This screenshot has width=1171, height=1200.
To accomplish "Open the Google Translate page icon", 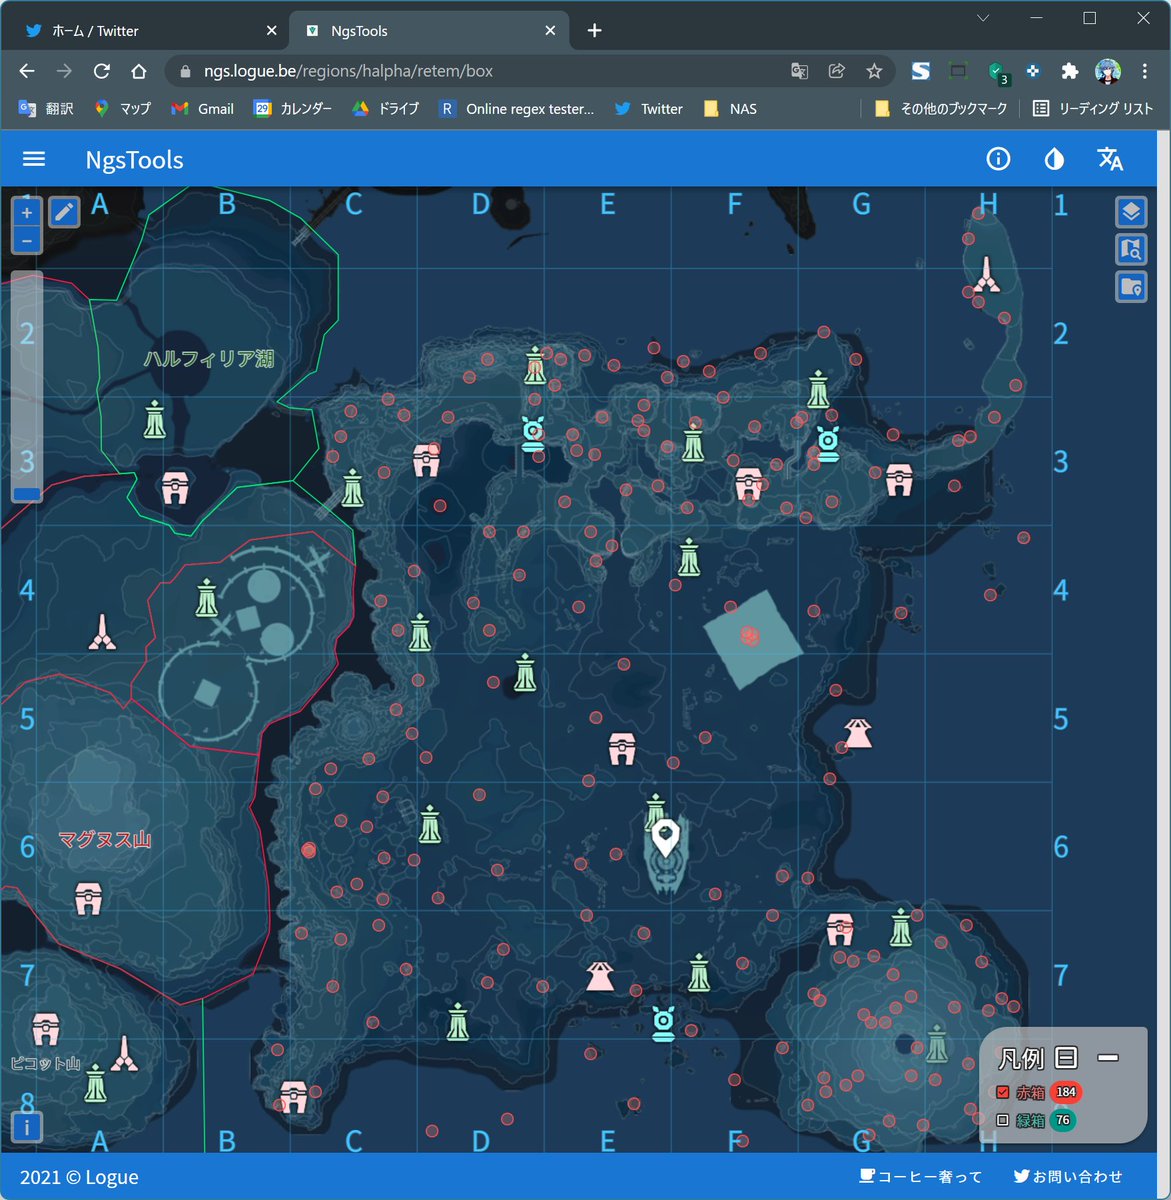I will tap(799, 71).
